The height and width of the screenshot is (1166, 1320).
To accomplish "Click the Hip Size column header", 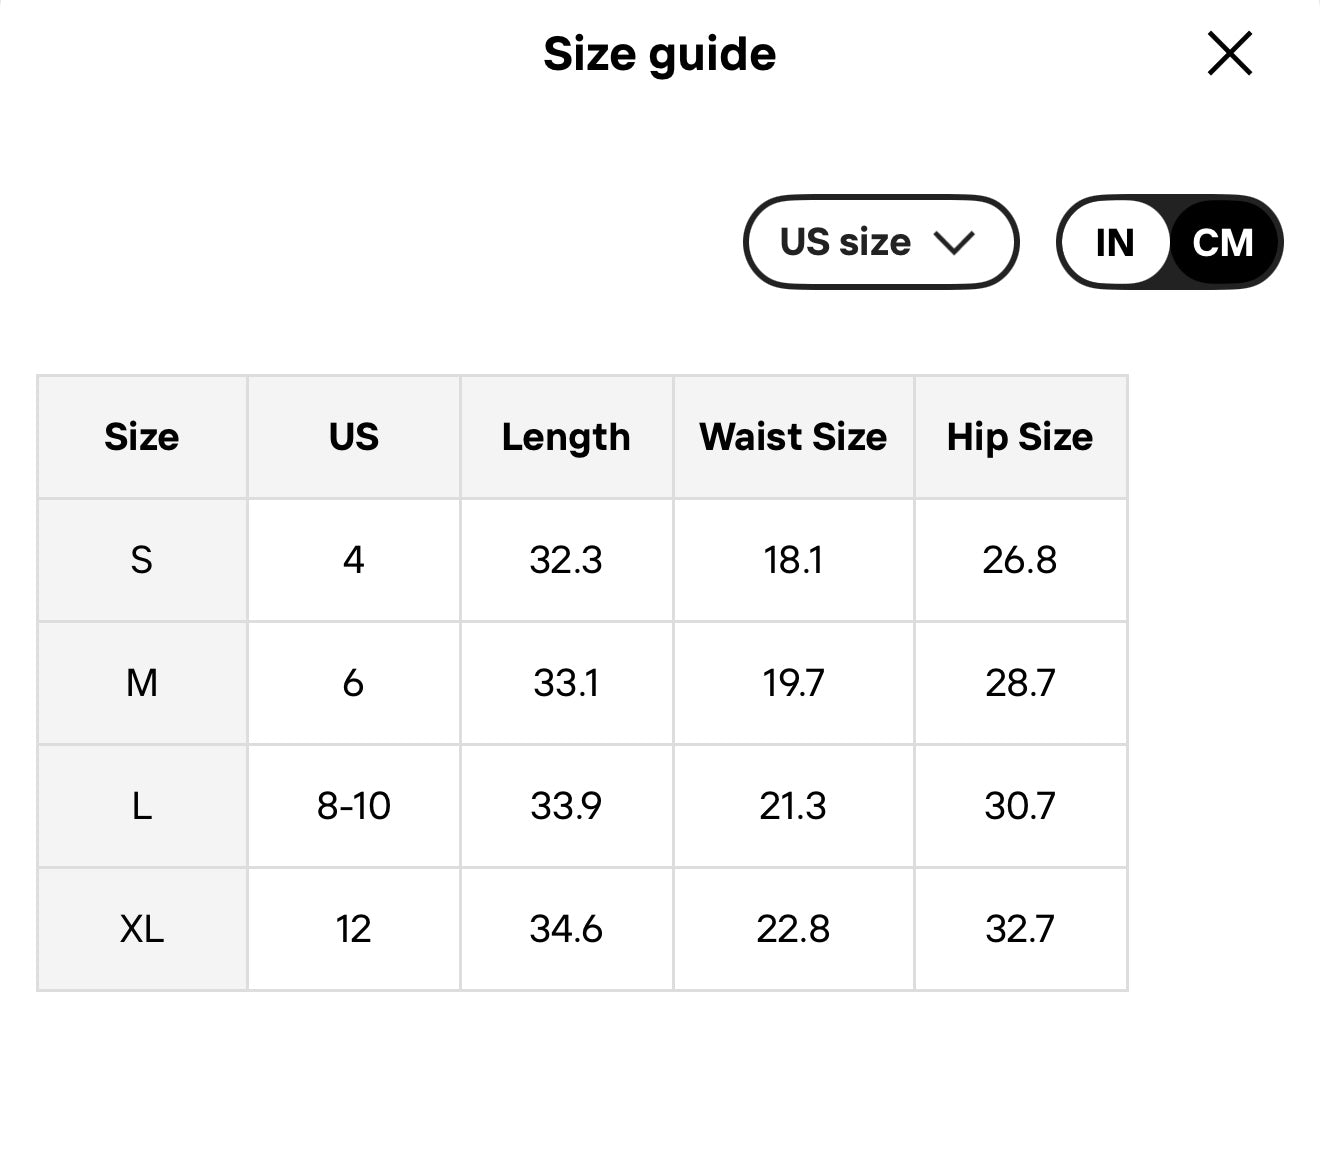I will [1020, 437].
